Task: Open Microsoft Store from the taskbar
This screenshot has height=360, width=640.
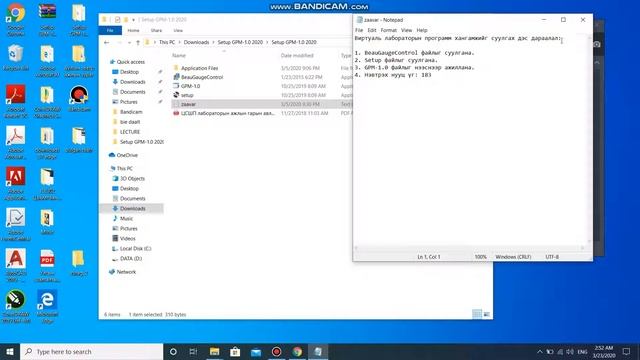Action: pos(235,351)
